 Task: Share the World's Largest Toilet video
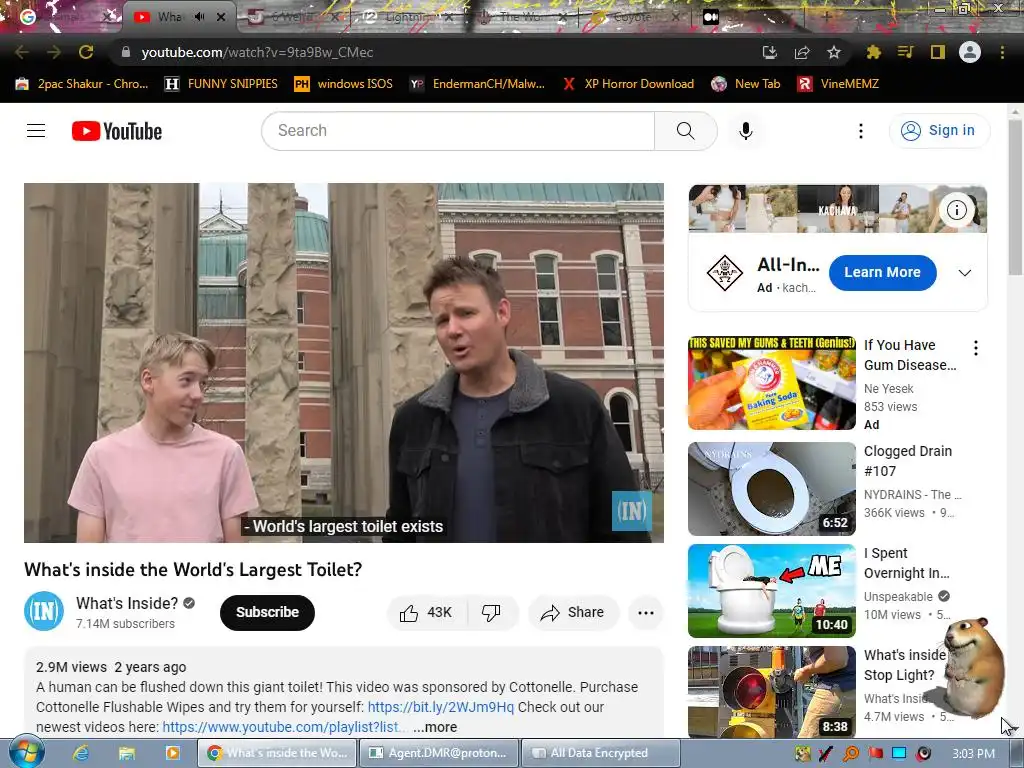click(x=572, y=613)
